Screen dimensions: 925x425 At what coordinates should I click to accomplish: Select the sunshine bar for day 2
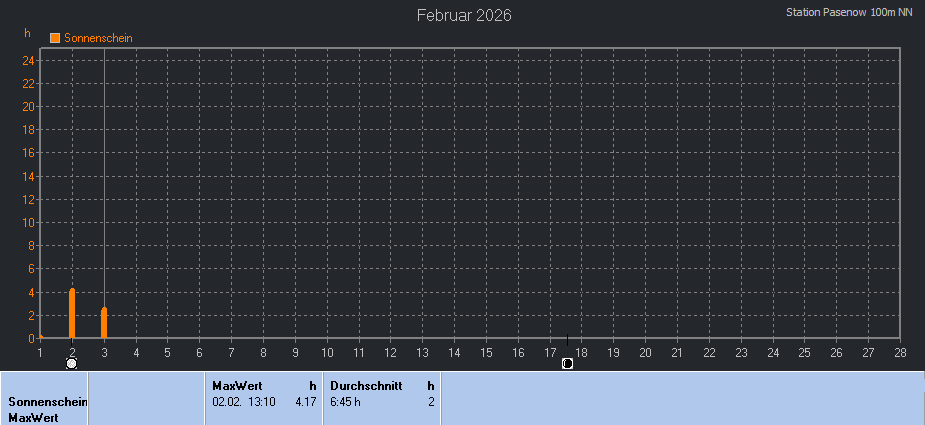click(72, 314)
